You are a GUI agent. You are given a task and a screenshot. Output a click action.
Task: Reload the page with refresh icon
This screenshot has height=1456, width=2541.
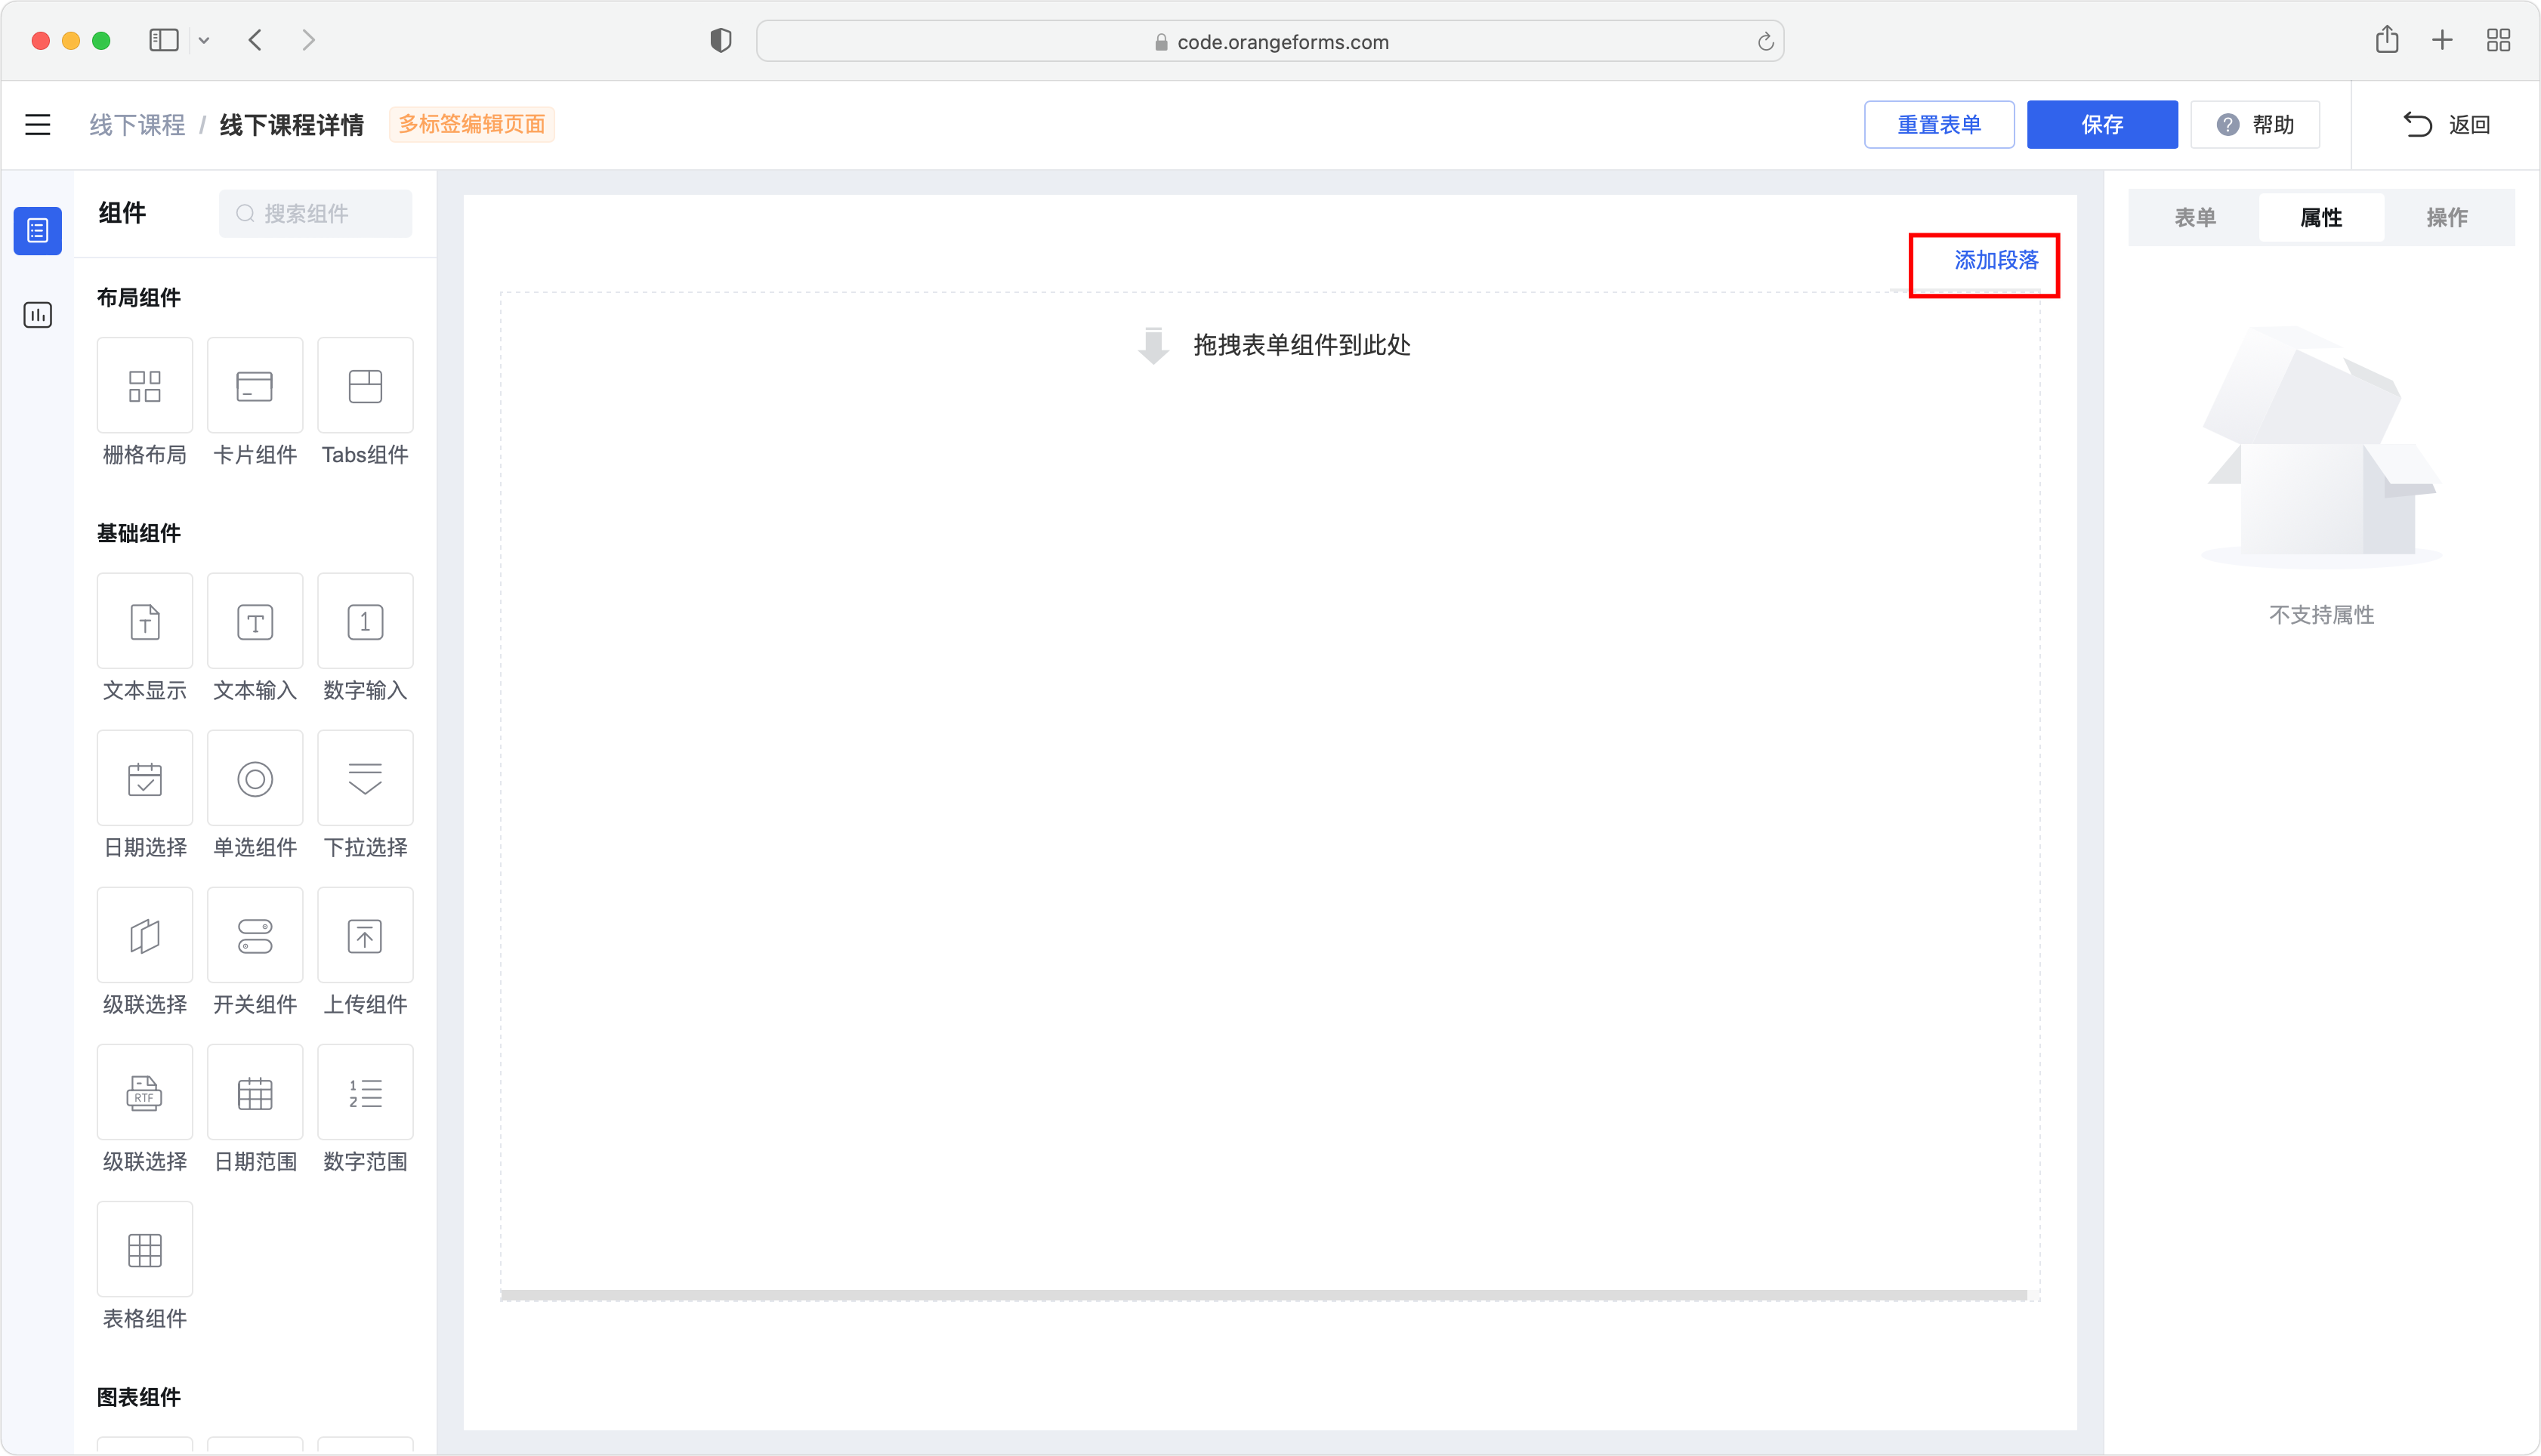point(1765,41)
